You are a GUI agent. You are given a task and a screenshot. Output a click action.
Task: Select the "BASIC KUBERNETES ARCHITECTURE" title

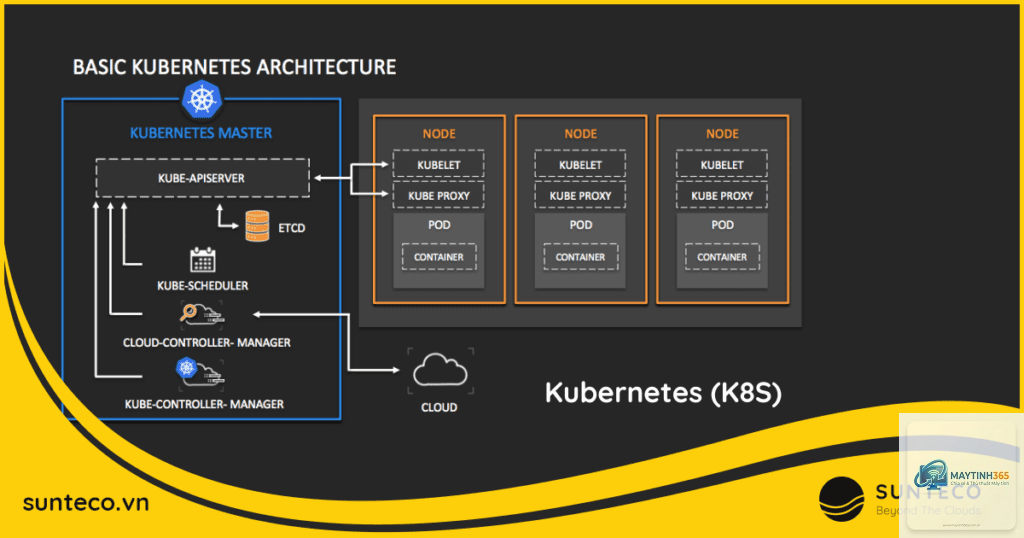coord(234,67)
